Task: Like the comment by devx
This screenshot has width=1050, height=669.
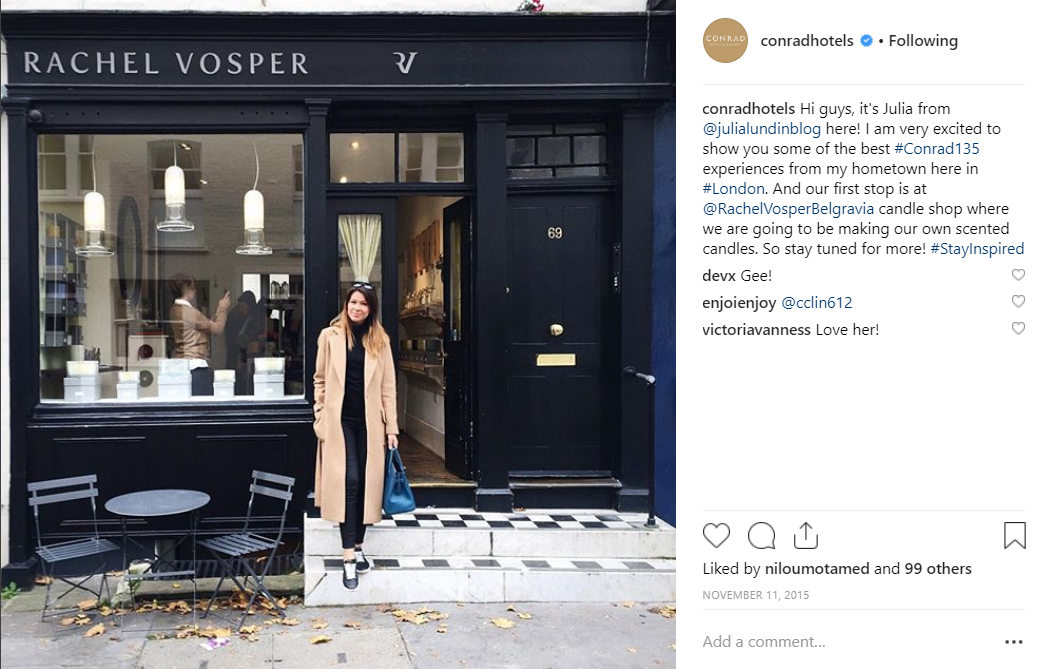Action: pos(1018,275)
